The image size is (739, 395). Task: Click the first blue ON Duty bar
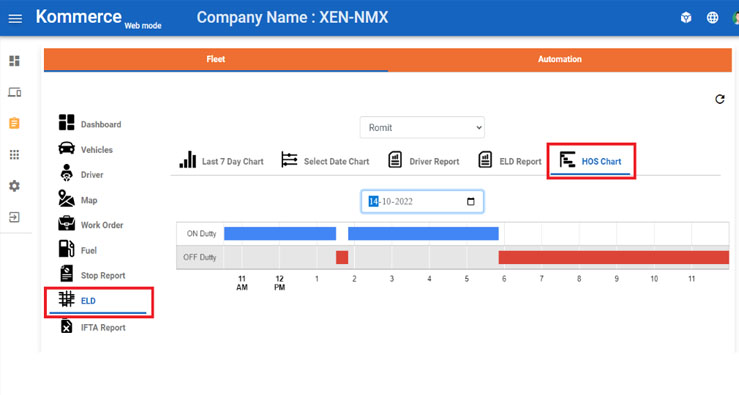[280, 233]
